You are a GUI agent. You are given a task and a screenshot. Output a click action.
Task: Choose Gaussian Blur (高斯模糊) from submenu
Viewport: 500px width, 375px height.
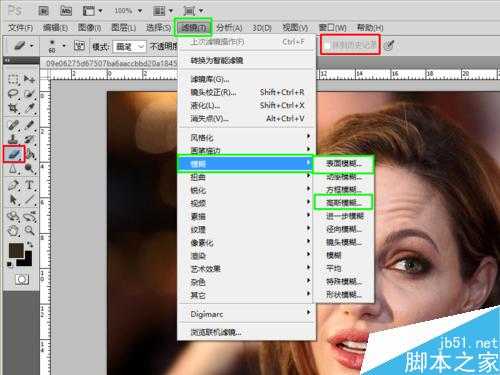[343, 202]
